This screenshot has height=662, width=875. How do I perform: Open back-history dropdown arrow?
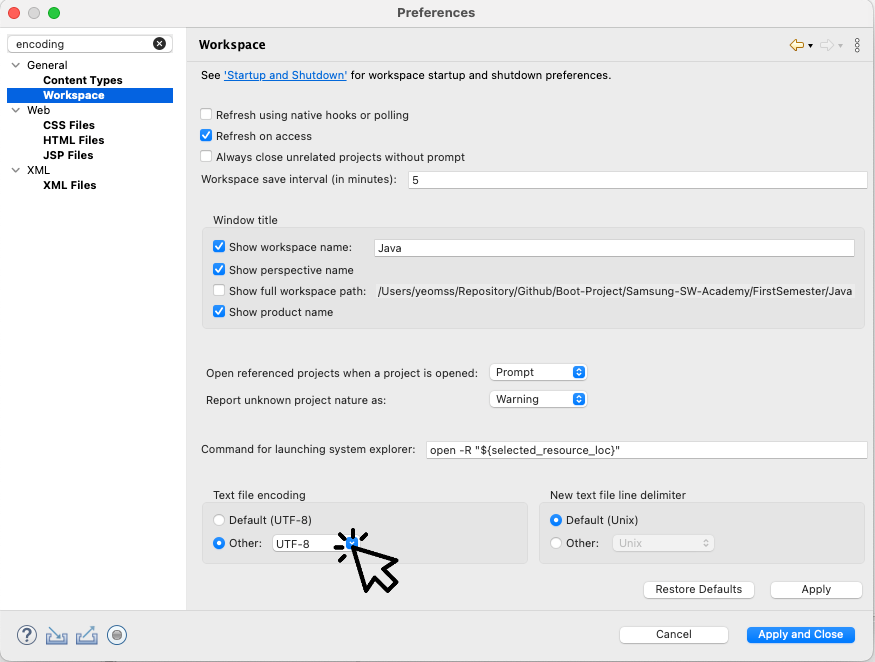(x=810, y=46)
